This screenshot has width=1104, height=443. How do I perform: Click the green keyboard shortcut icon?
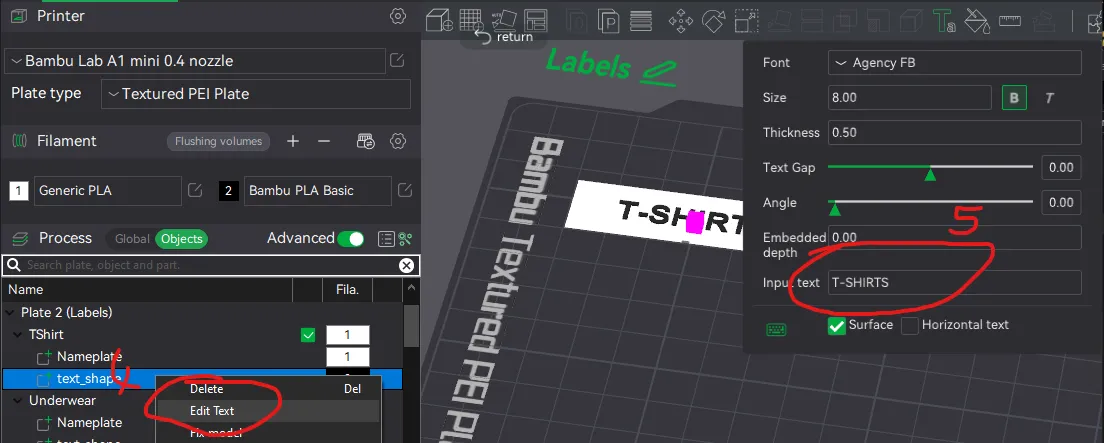(777, 329)
